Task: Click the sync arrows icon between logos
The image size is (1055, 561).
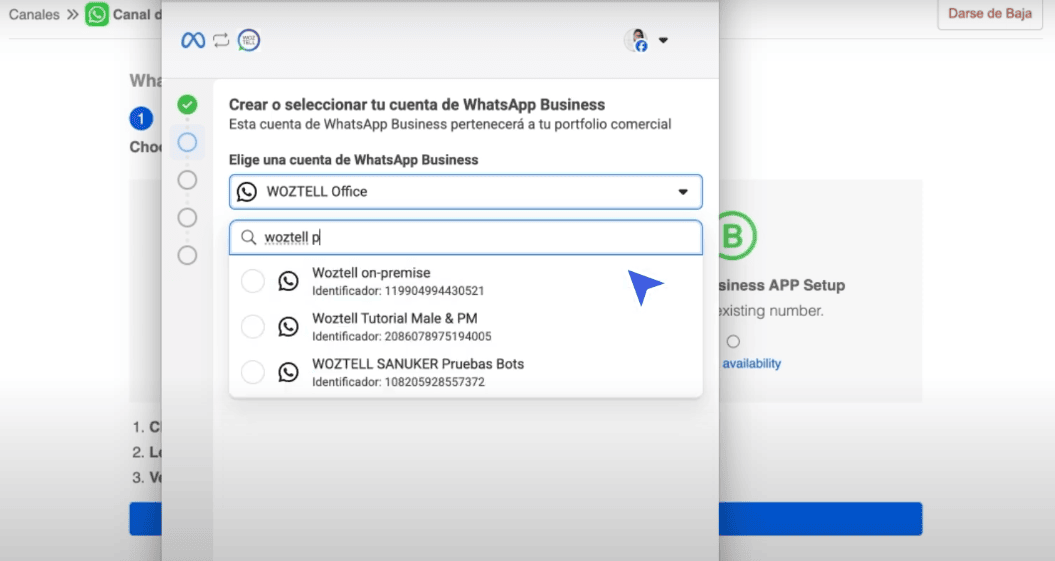Action: [x=221, y=40]
